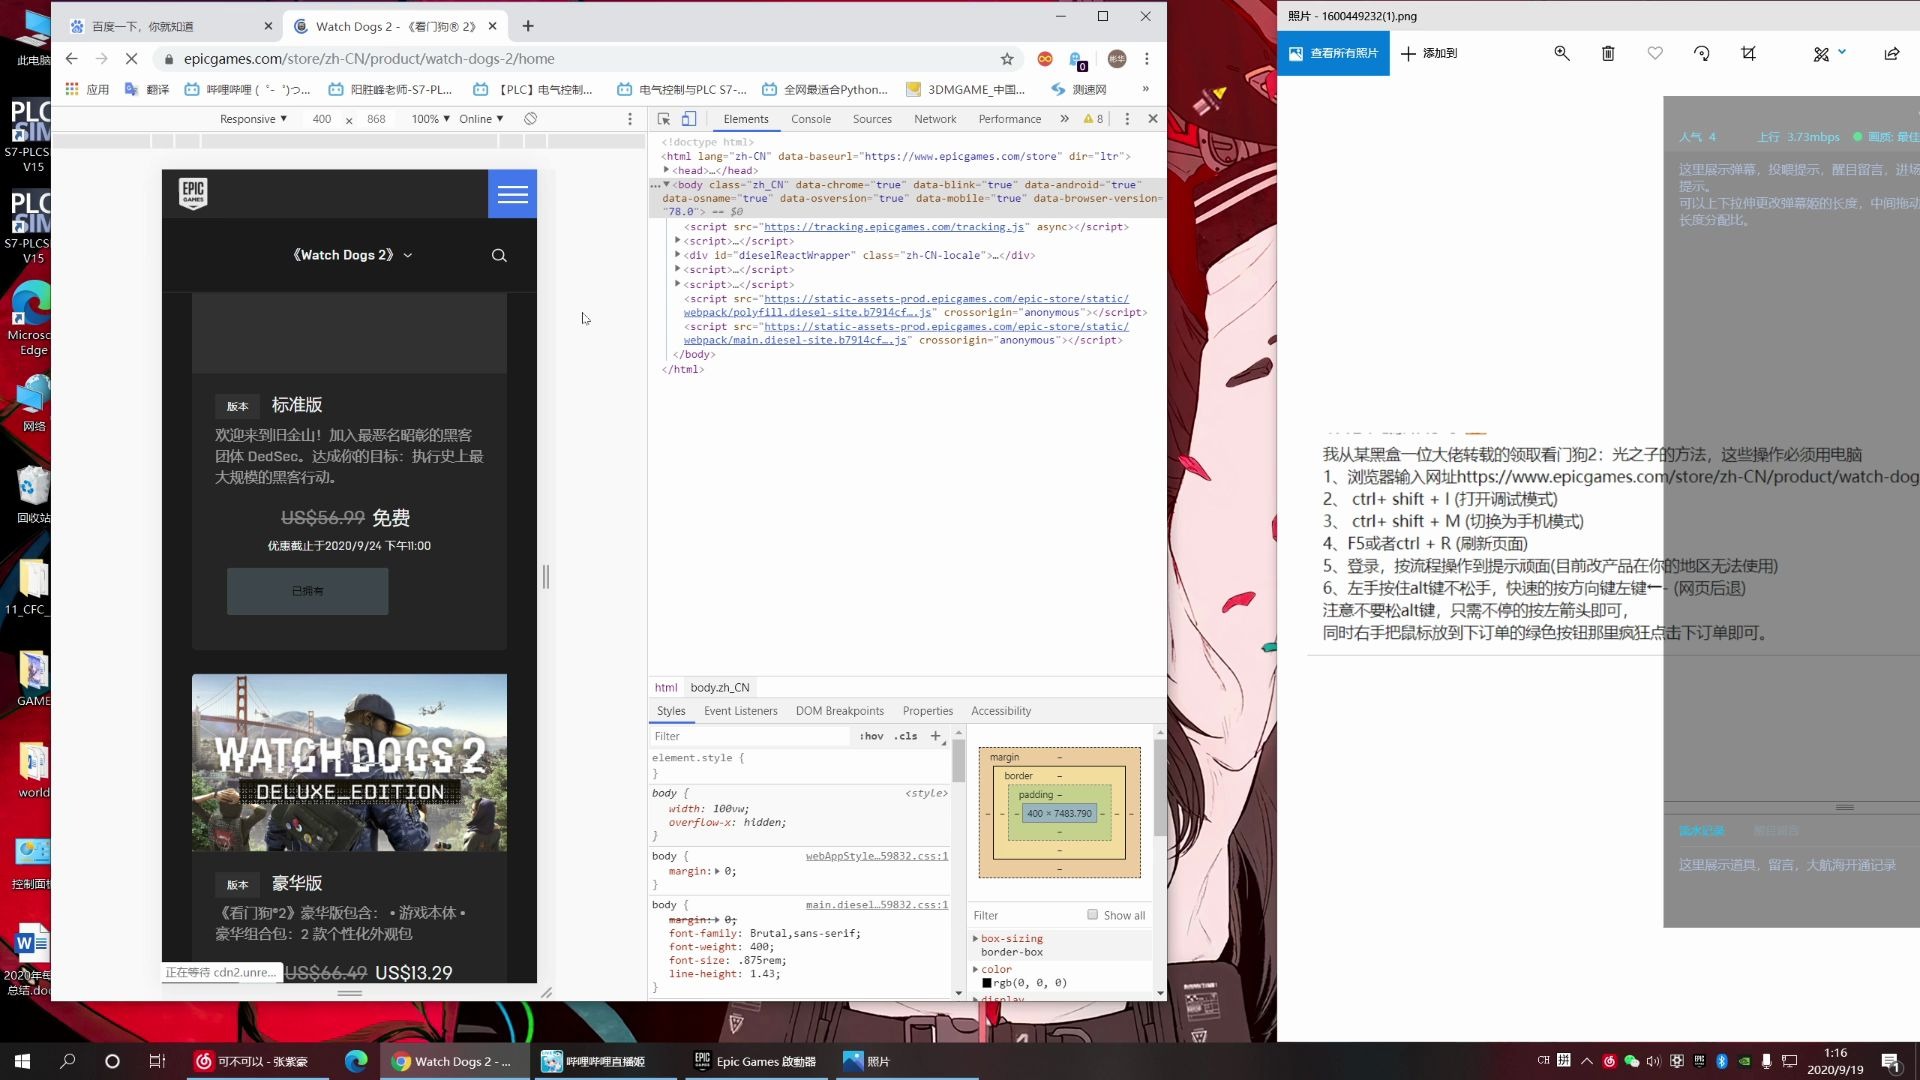Enable the Show all computed styles checkbox

click(x=1092, y=915)
